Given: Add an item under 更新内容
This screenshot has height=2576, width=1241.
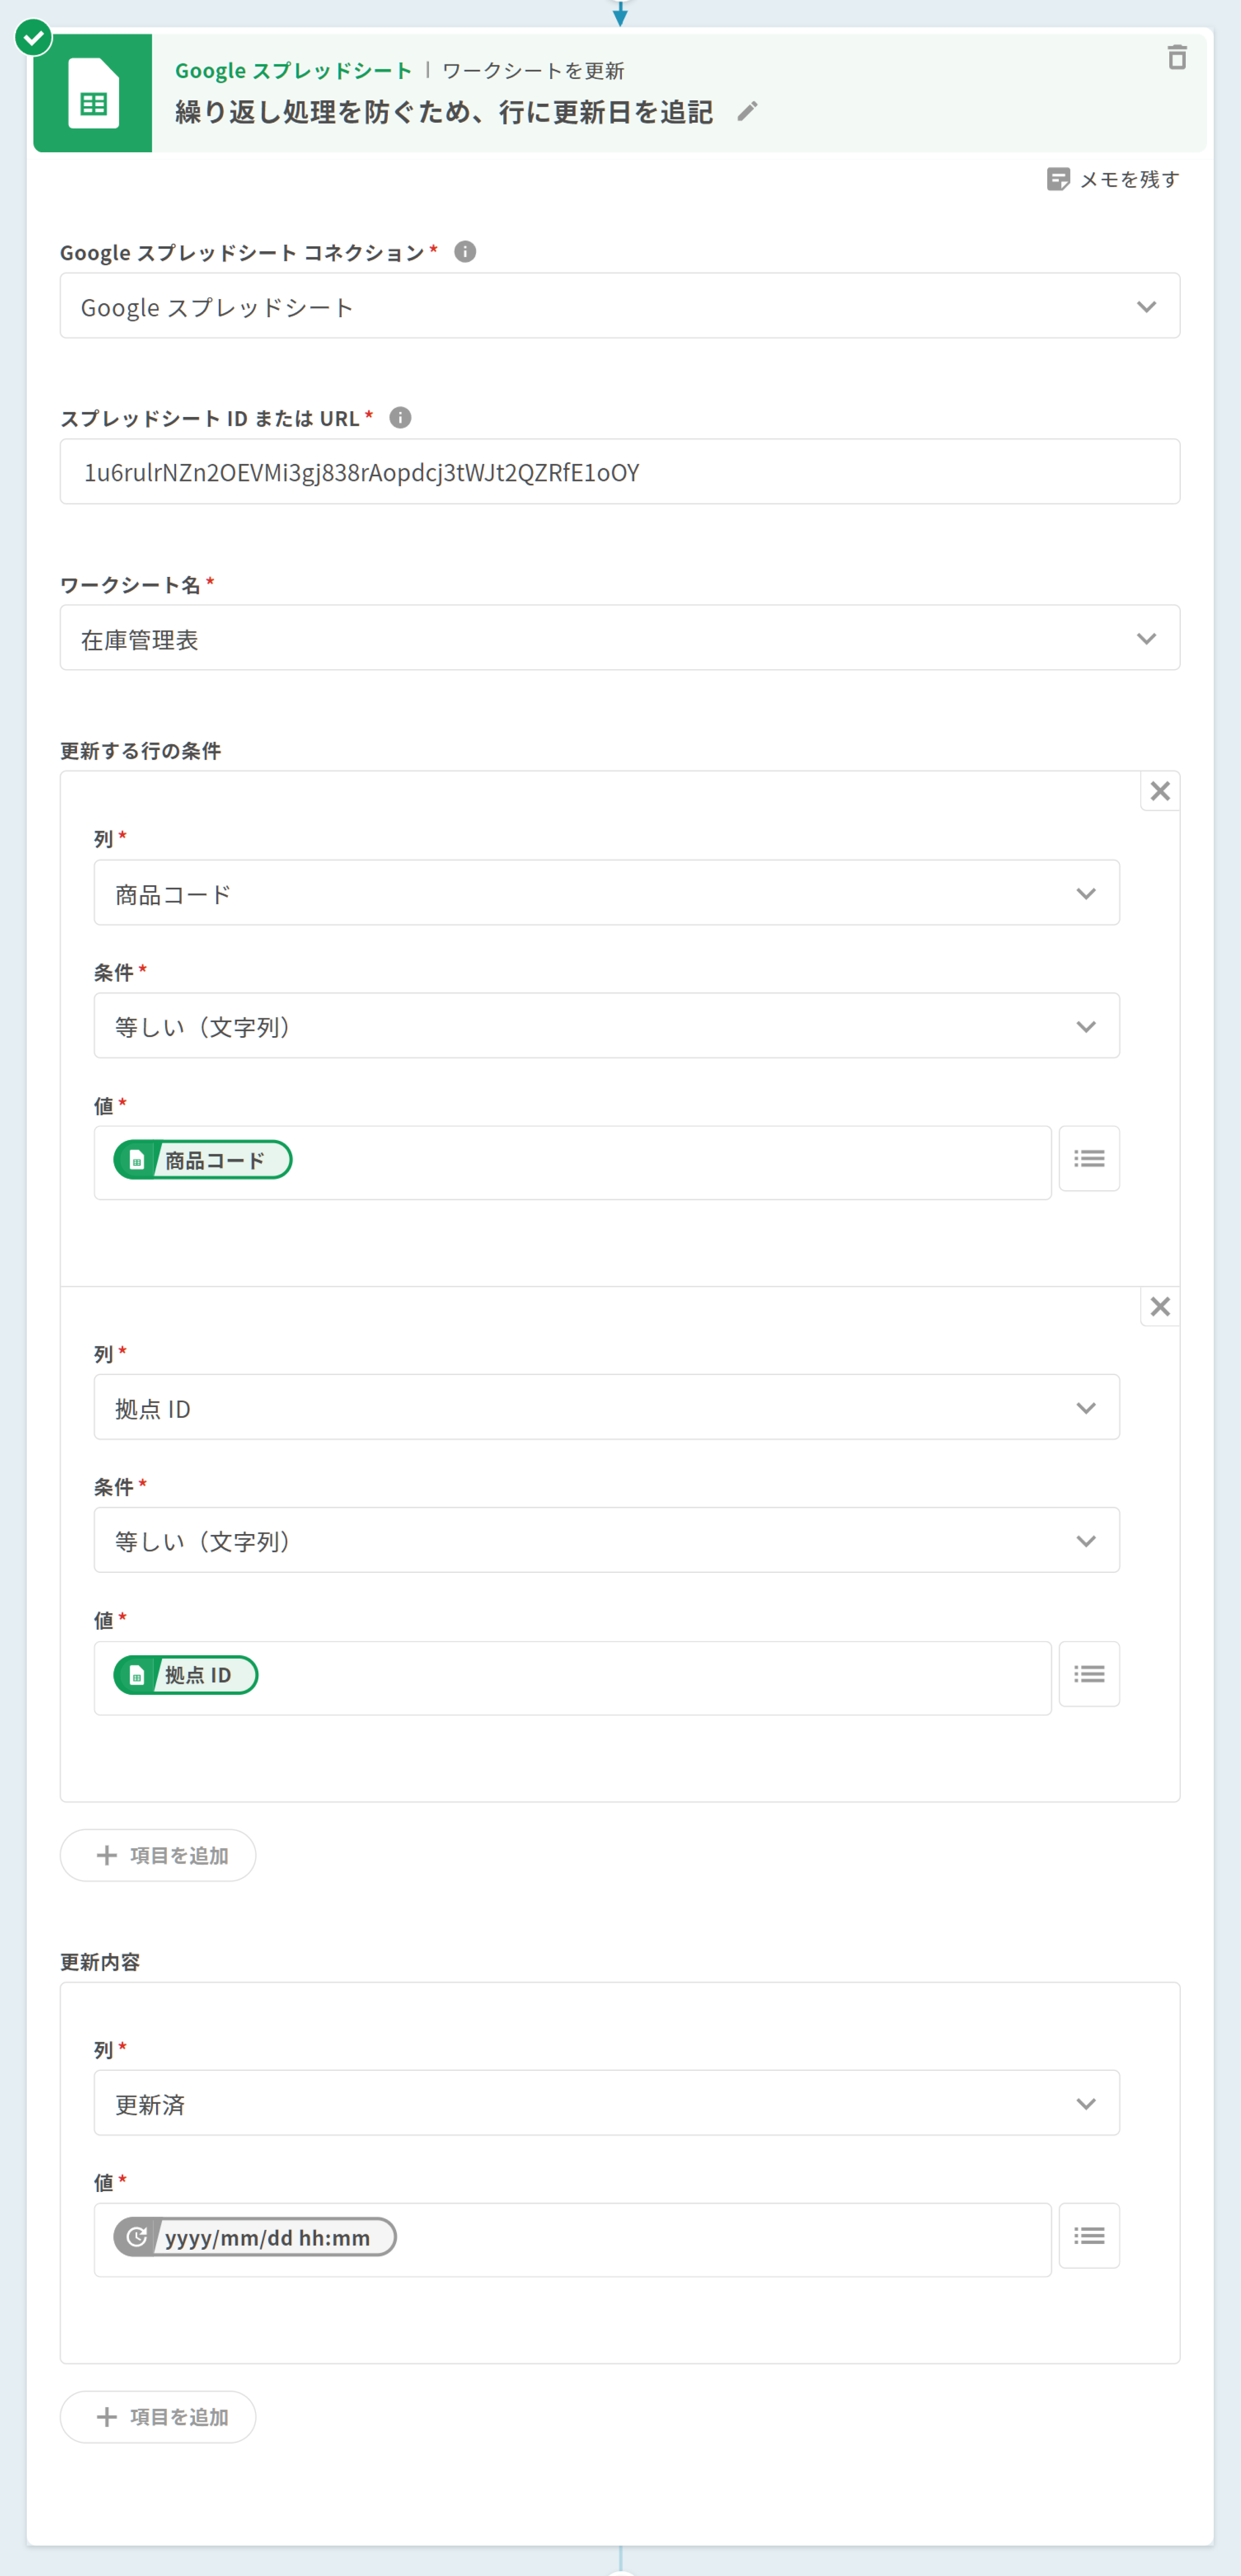Looking at the screenshot, I should tap(158, 2417).
